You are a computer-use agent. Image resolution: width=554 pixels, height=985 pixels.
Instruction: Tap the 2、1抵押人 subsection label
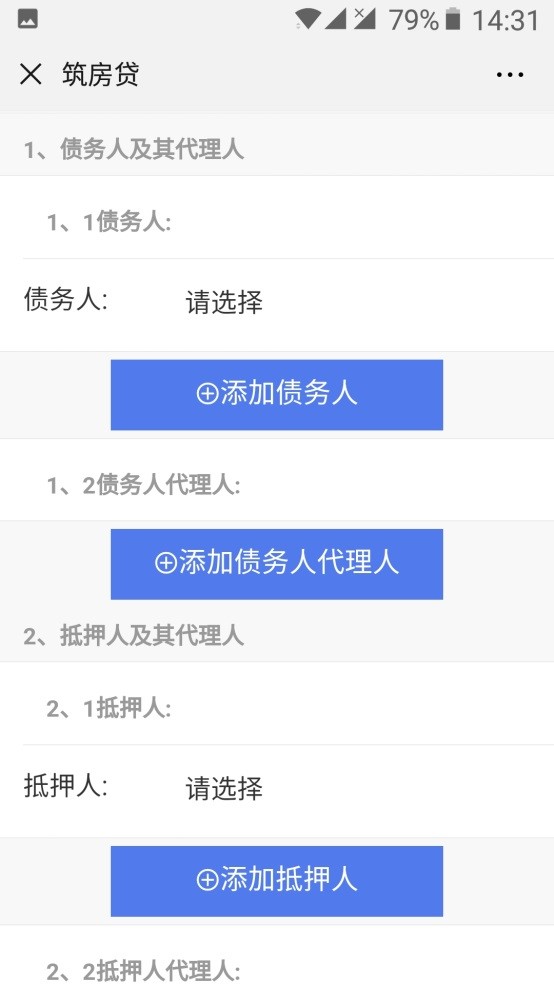(x=109, y=709)
